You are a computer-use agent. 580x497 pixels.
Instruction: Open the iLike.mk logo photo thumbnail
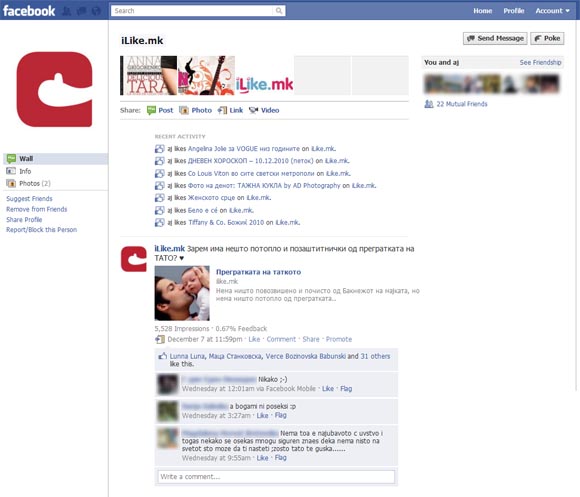[x=264, y=75]
